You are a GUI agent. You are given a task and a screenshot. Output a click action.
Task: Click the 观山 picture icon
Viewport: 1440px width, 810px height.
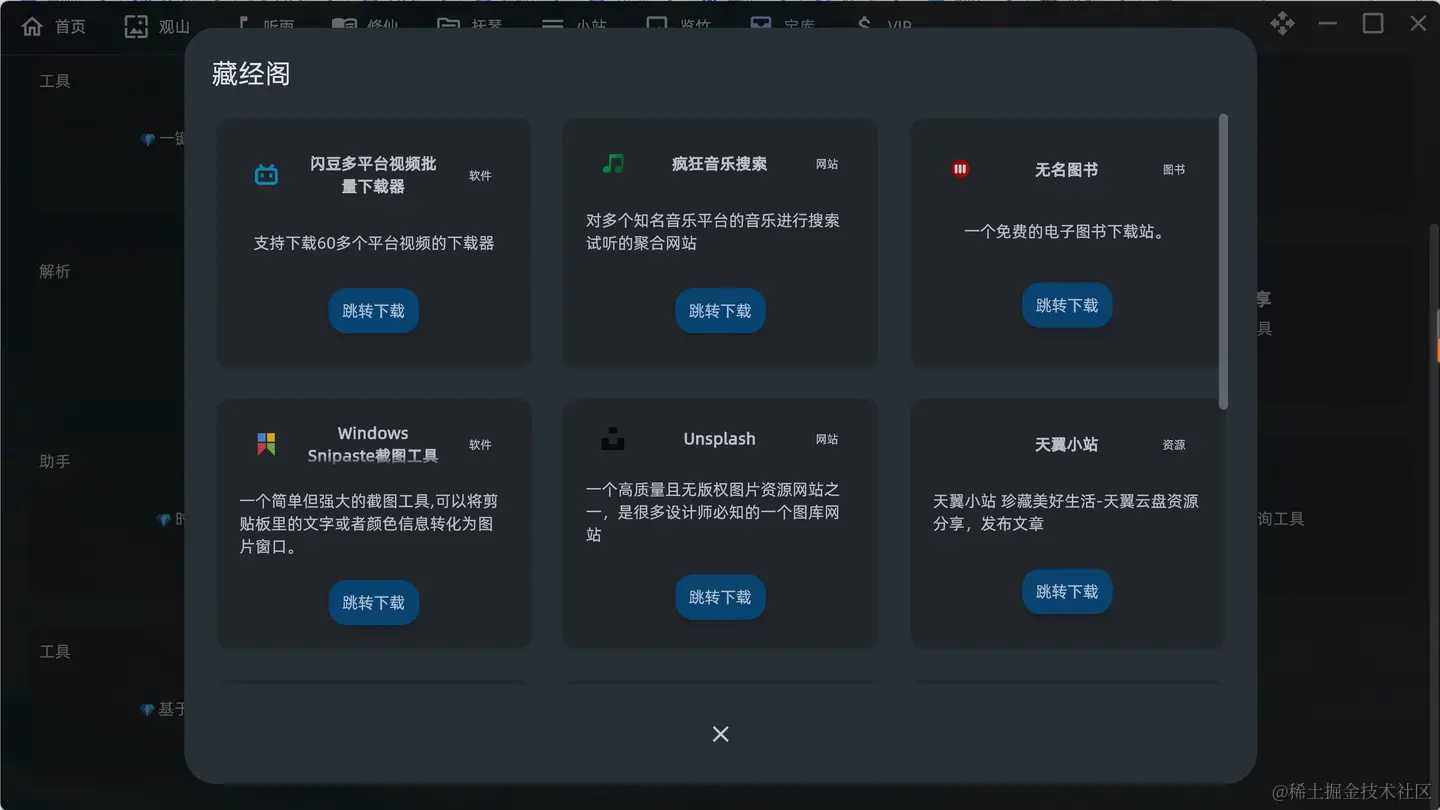click(136, 26)
